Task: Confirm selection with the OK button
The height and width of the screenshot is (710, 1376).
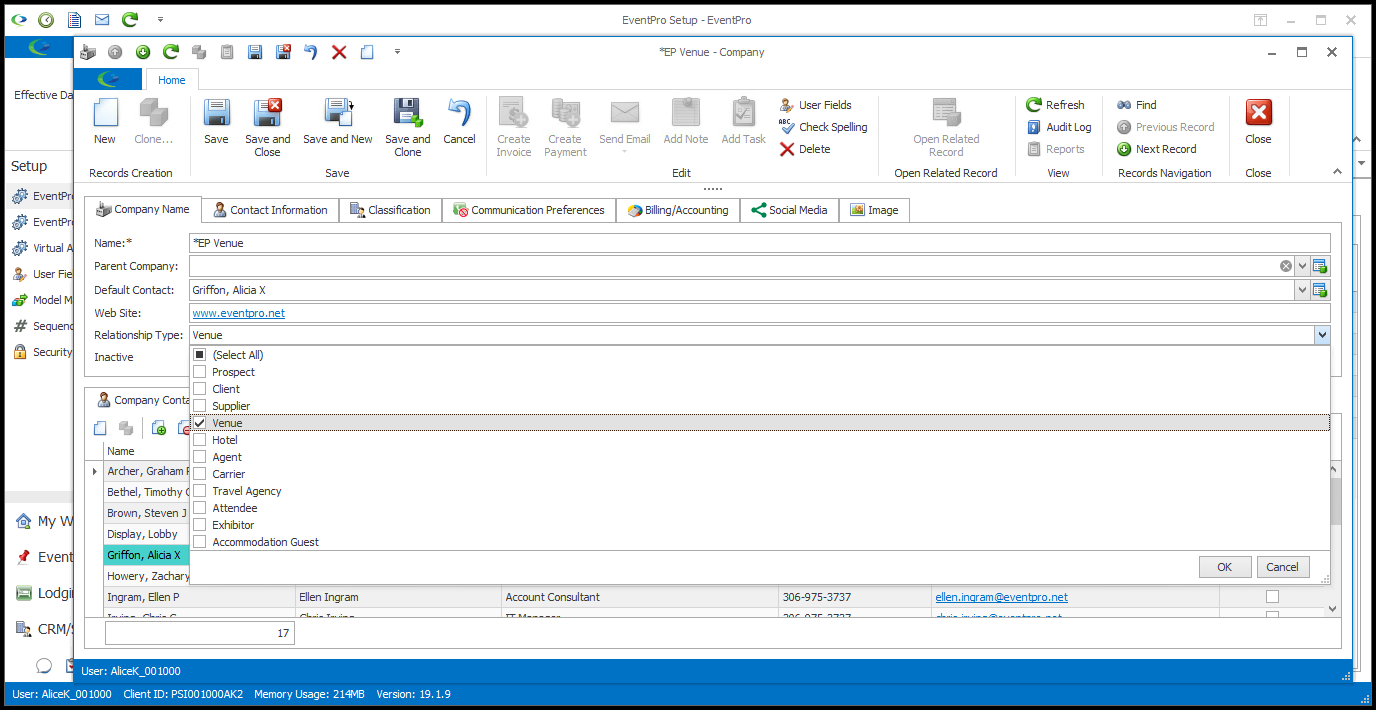Action: point(1224,567)
